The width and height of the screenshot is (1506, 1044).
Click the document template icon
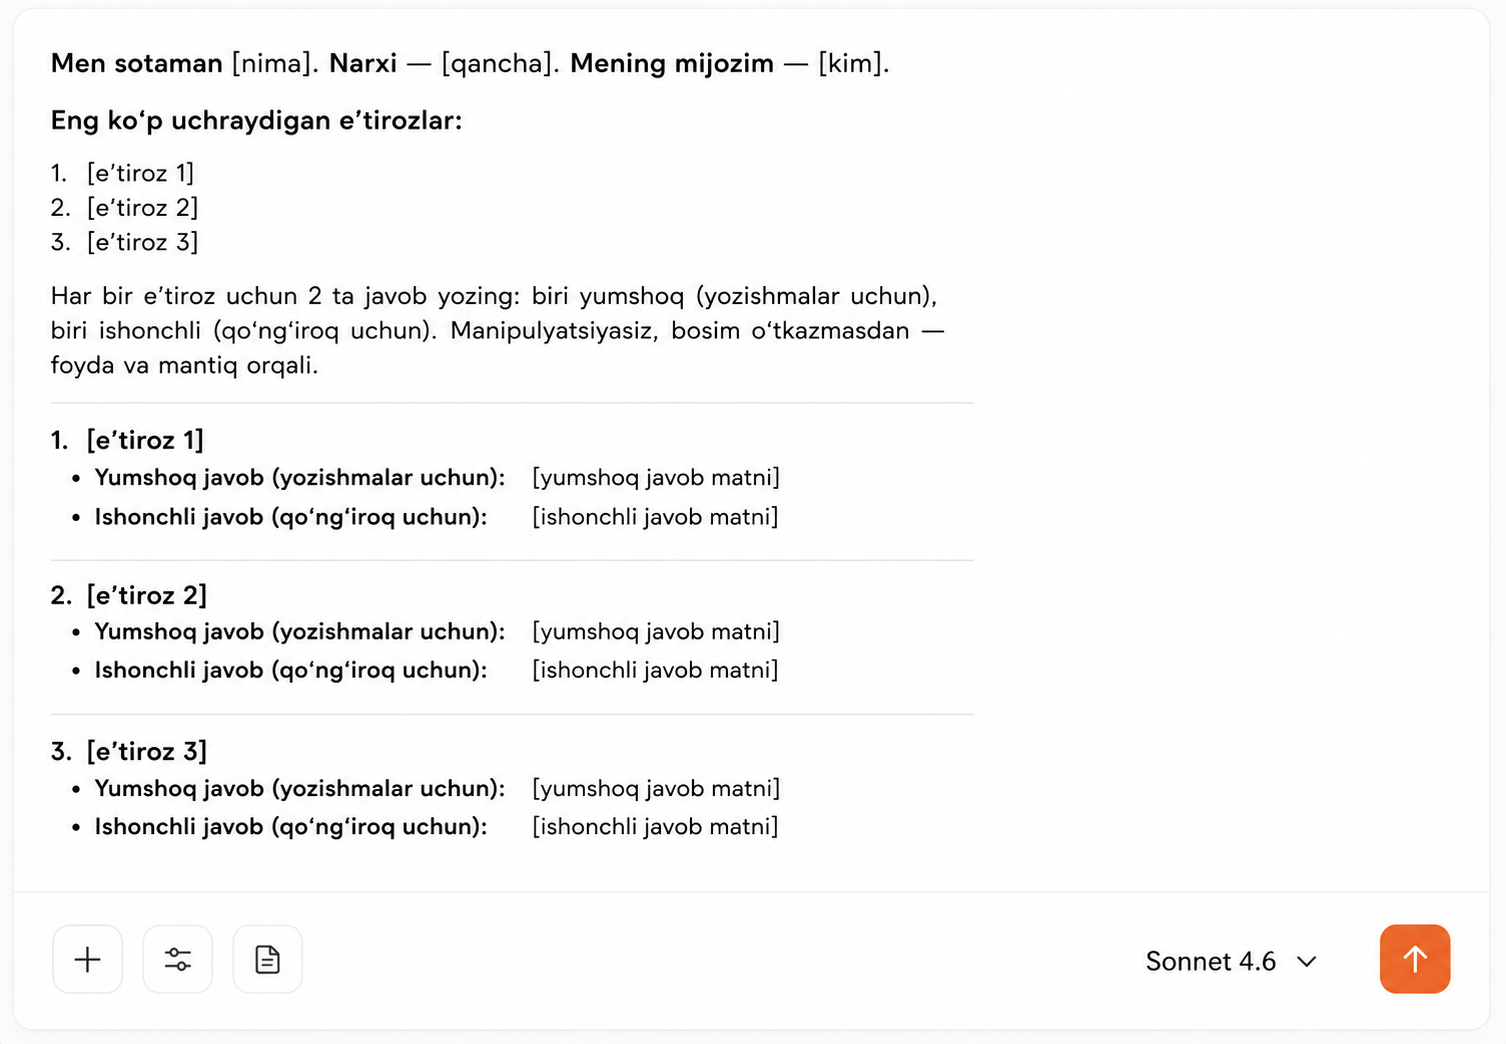268,959
